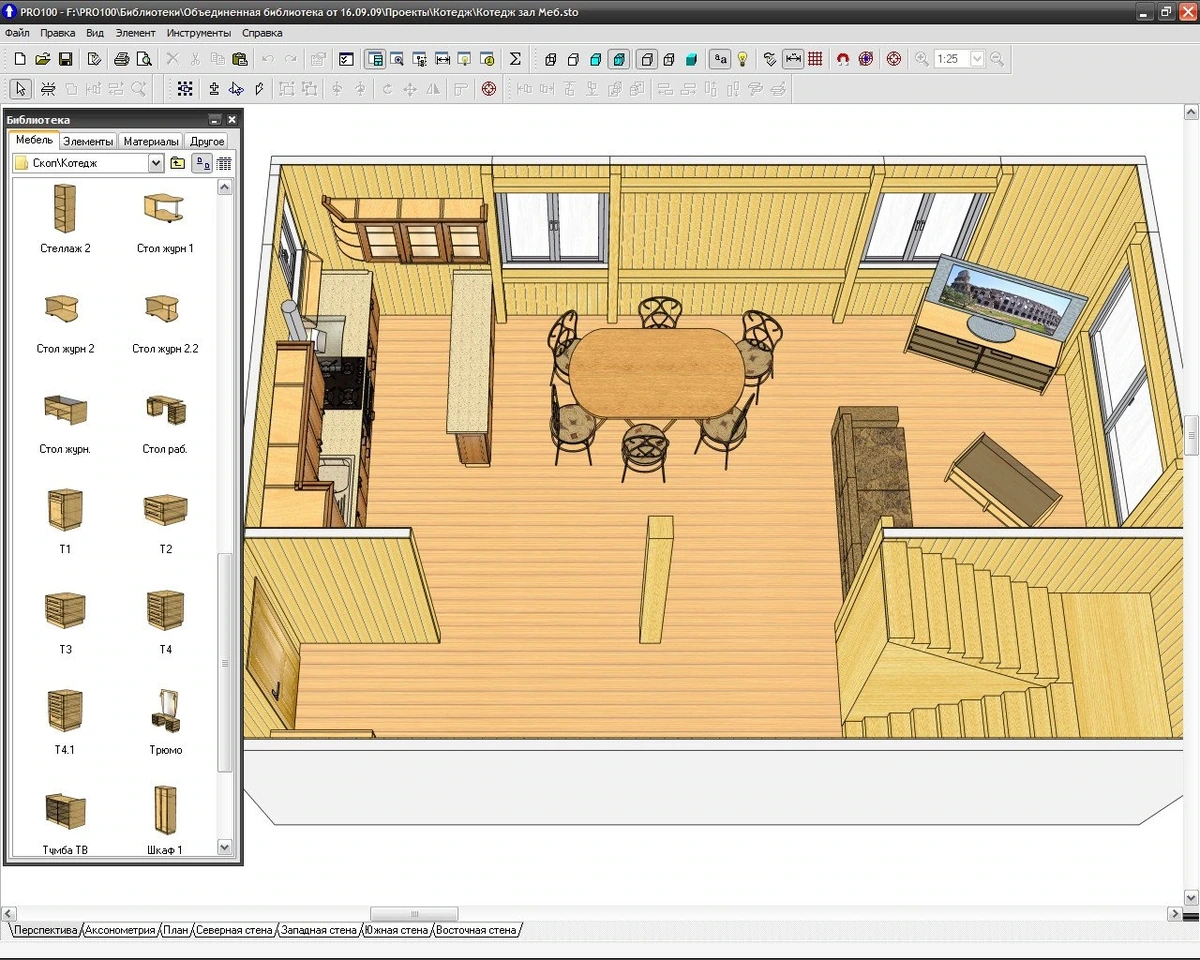Viewport: 1200px width, 960px height.
Task: Toggle the dimensions display arrows icon
Action: [792, 59]
